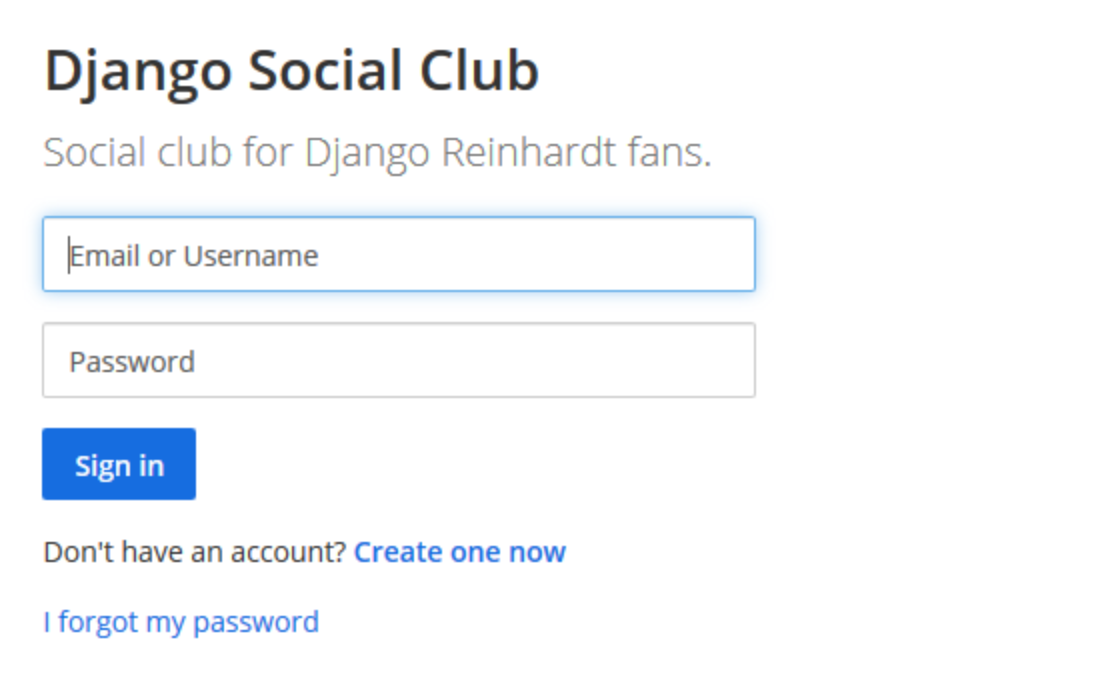Follow the I forgot my password link
Viewport: 1093px width, 676px height.
point(181,622)
